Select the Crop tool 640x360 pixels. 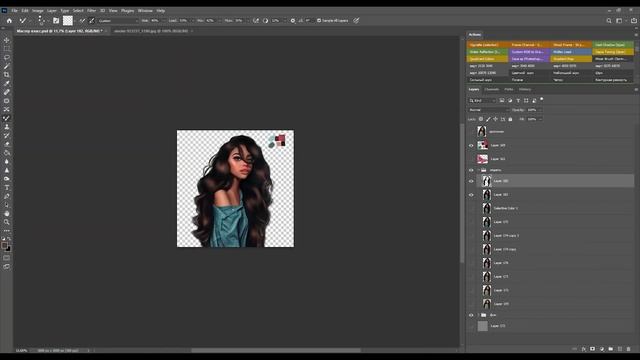pyautogui.click(x=7, y=75)
